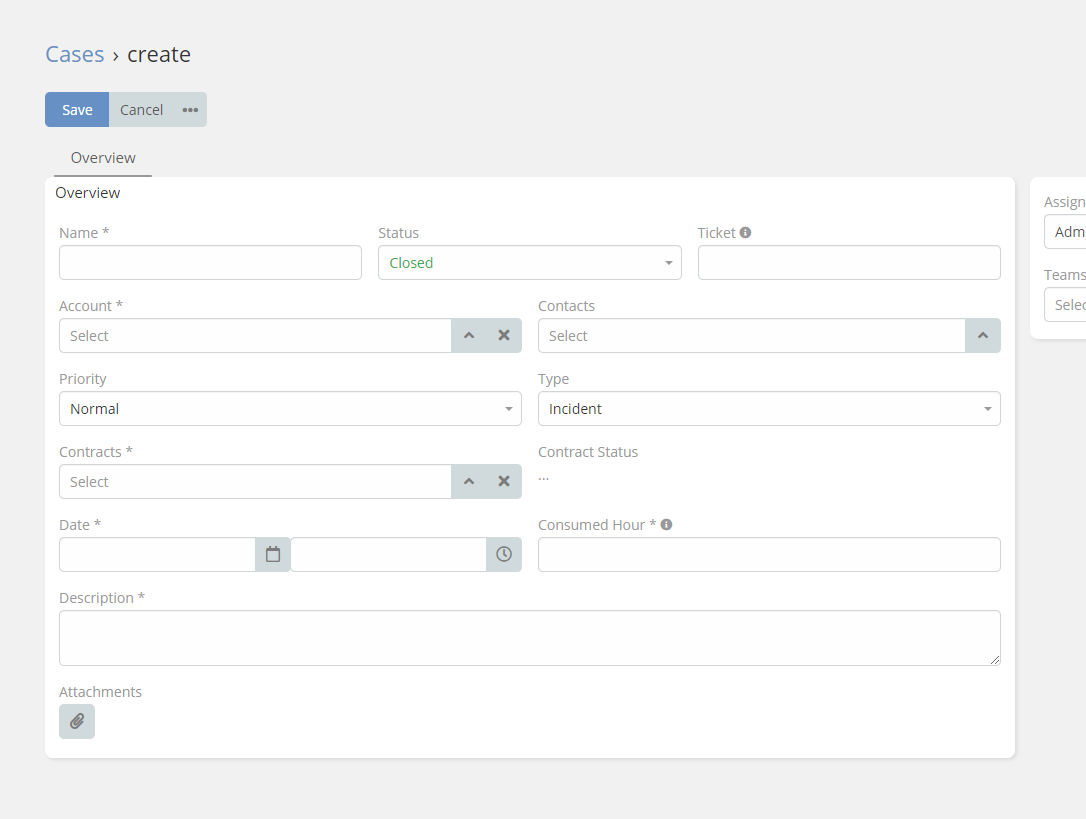1086x819 pixels.
Task: Focus the Date text field
Action: [157, 554]
